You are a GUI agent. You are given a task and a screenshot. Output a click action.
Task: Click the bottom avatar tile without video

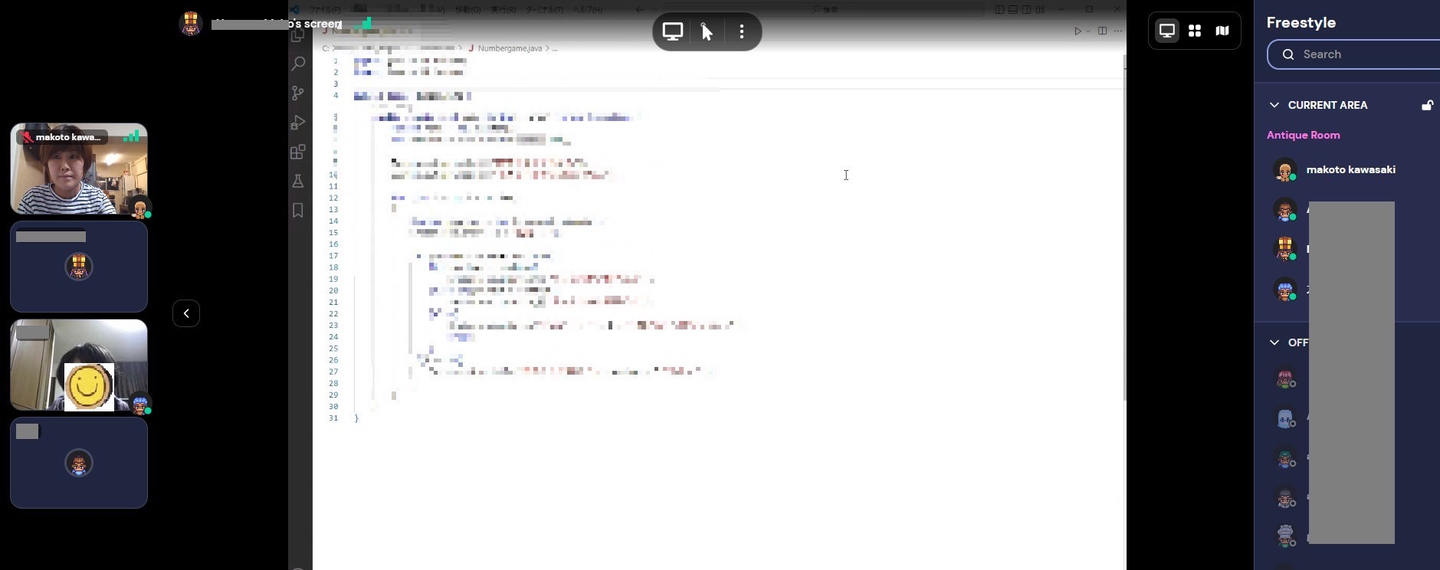(79, 463)
